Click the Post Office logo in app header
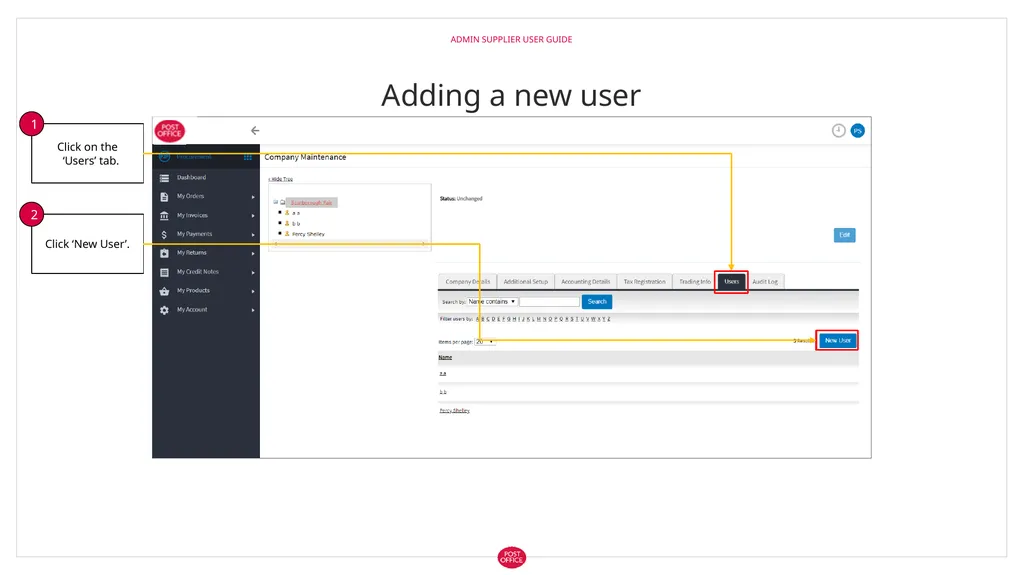 coord(170,131)
